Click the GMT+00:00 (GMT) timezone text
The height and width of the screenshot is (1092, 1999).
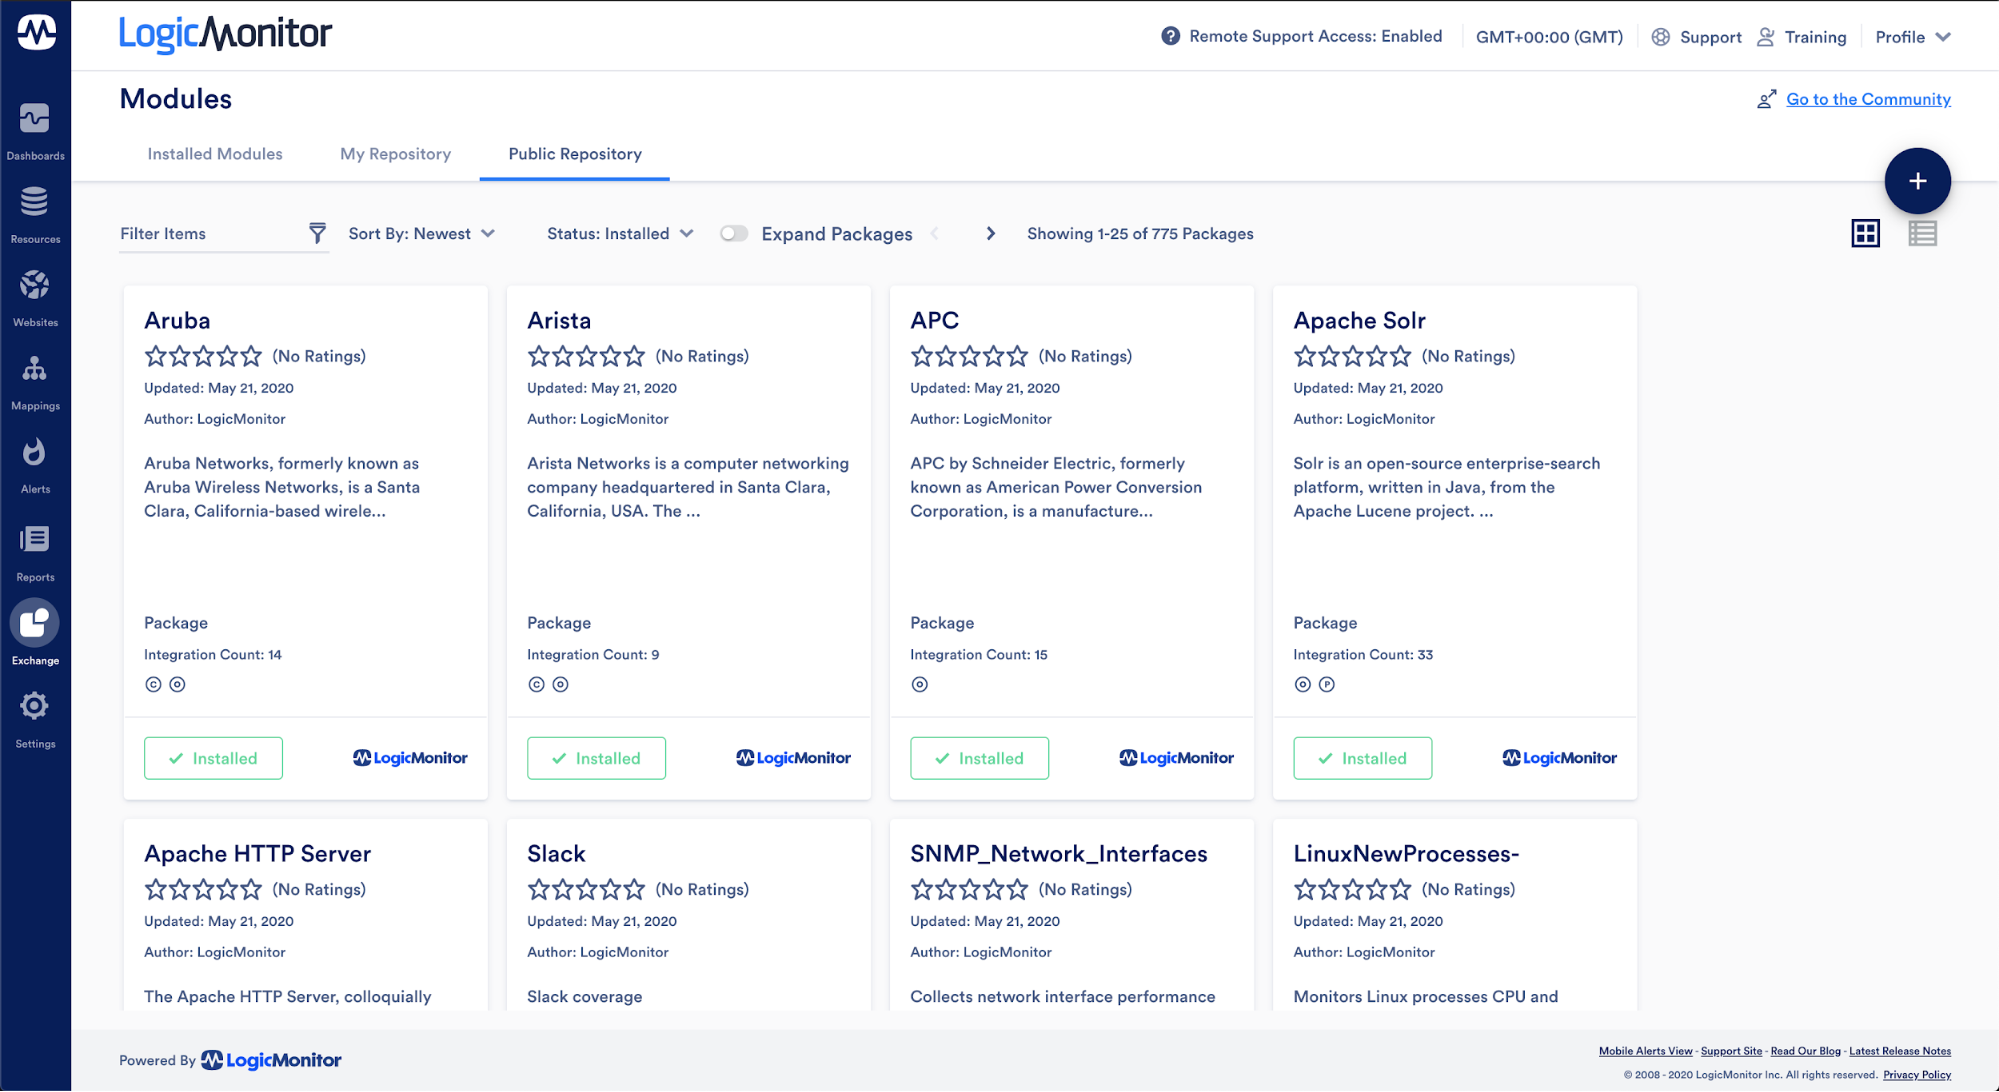(1549, 37)
